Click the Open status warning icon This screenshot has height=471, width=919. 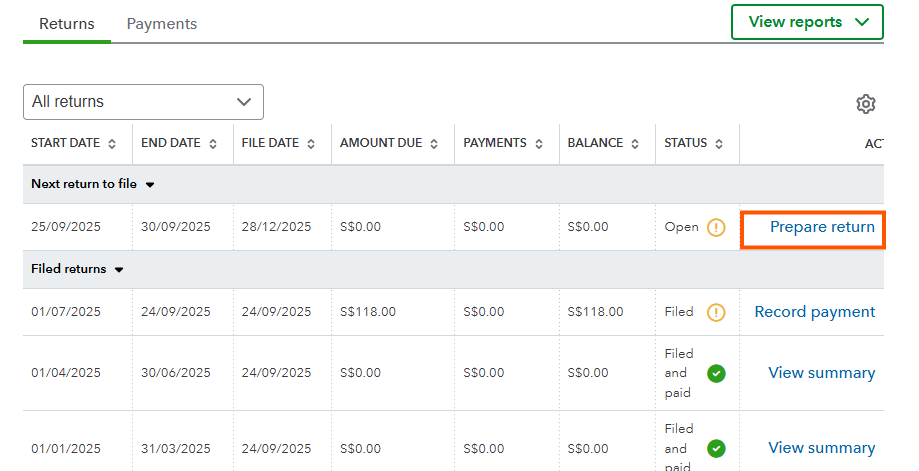(x=716, y=227)
